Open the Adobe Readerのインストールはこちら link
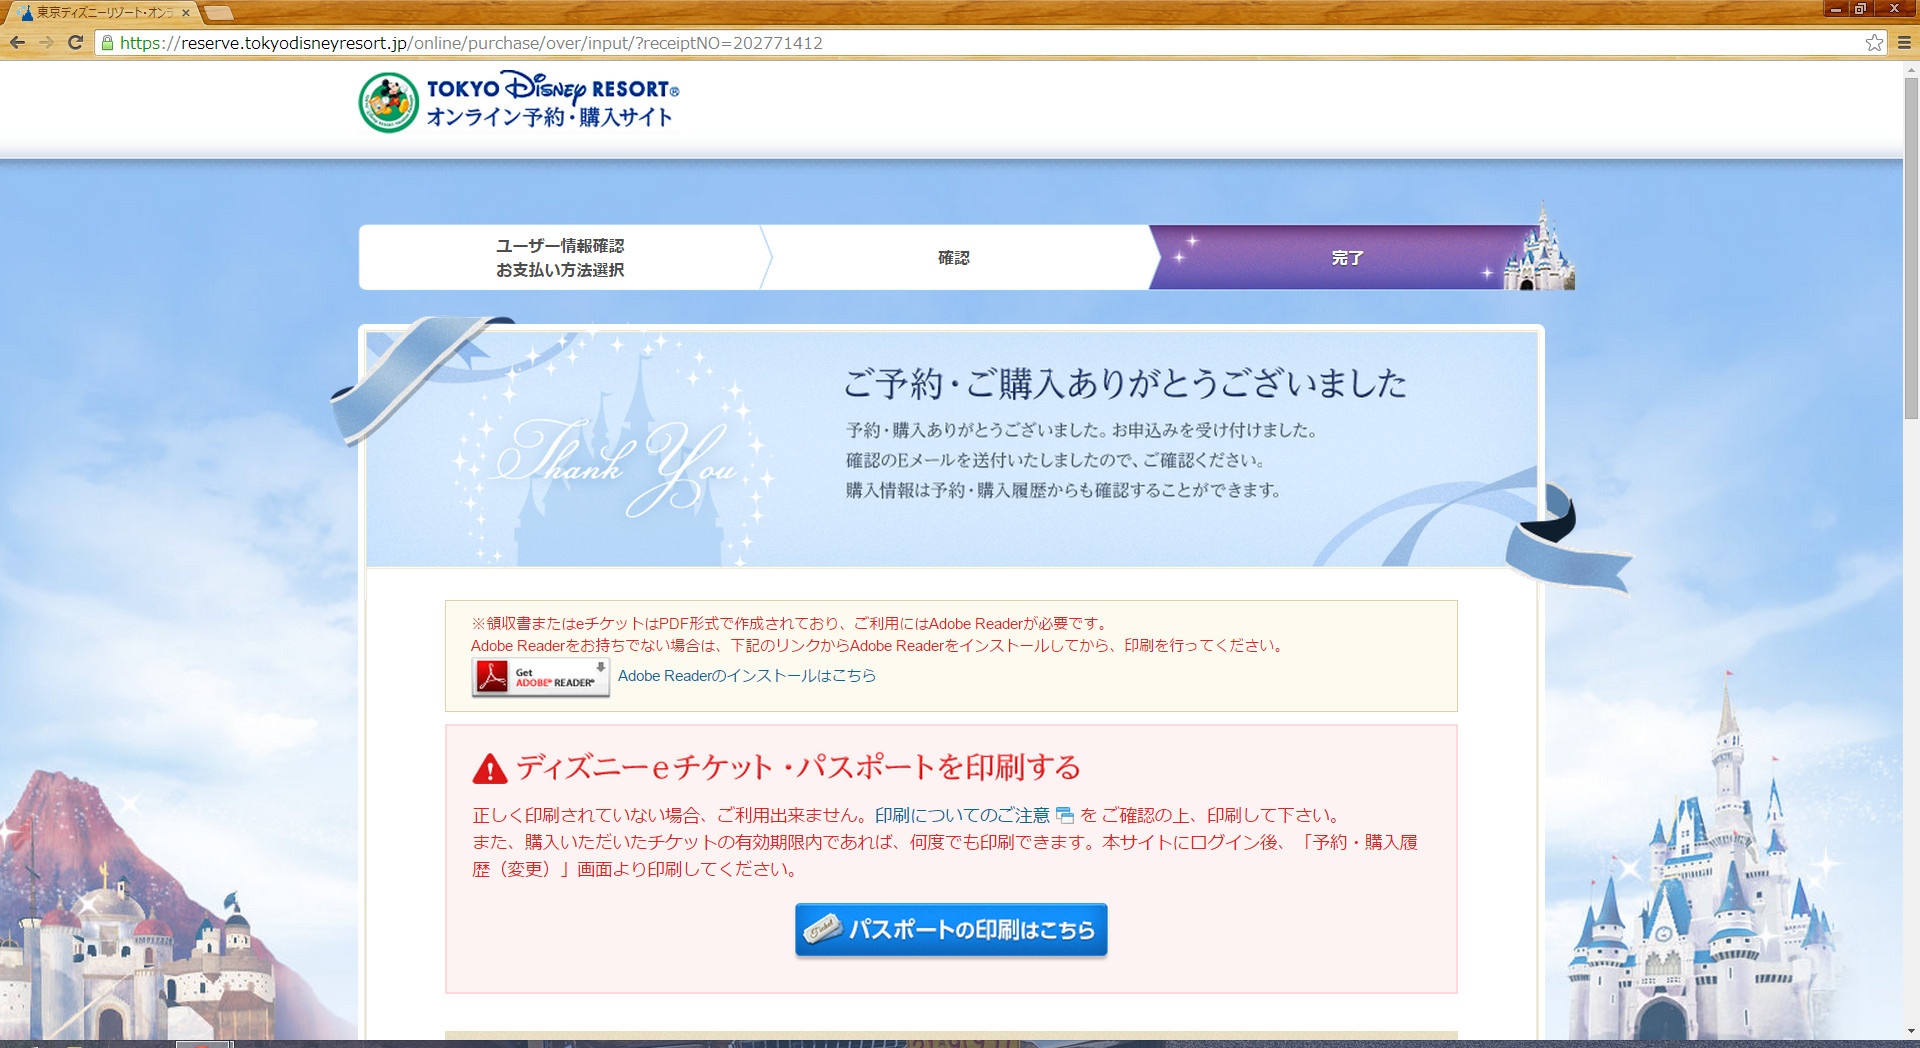Viewport: 1920px width, 1048px height. (746, 676)
